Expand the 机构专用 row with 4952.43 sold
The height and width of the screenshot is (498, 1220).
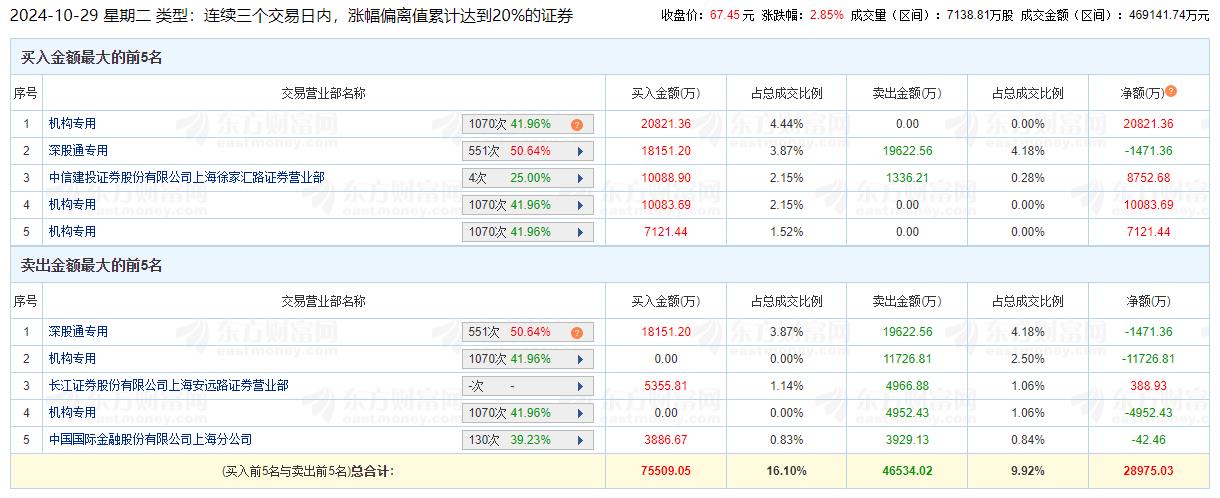[580, 413]
